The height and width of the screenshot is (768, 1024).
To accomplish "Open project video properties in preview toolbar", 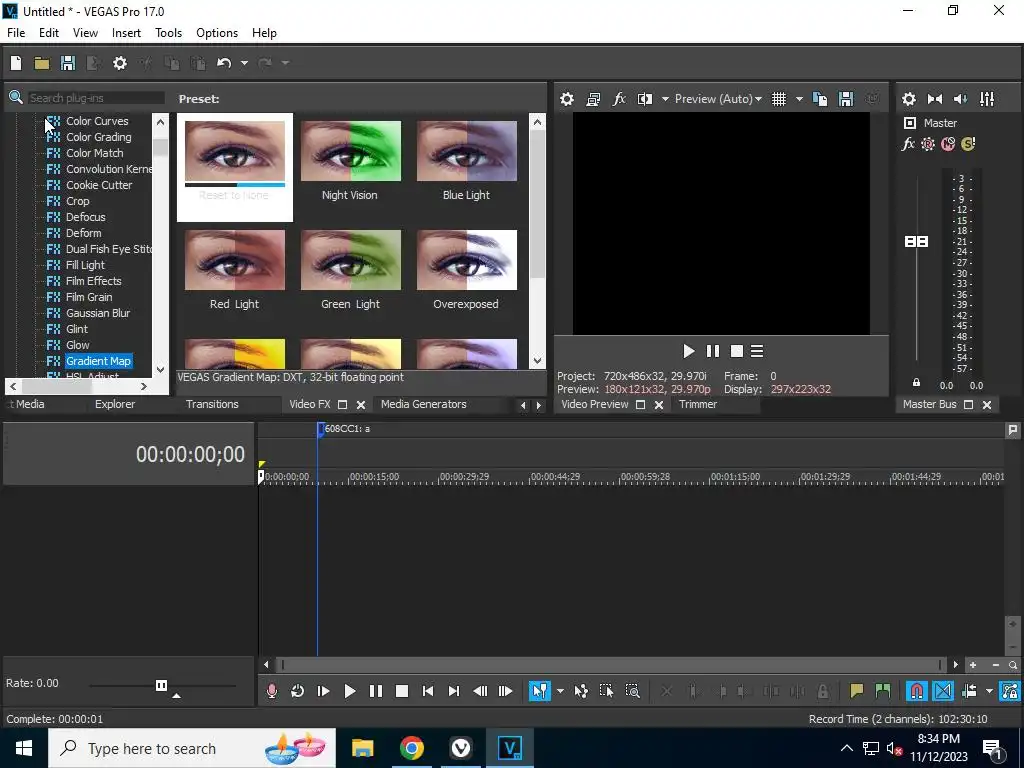I will (567, 99).
